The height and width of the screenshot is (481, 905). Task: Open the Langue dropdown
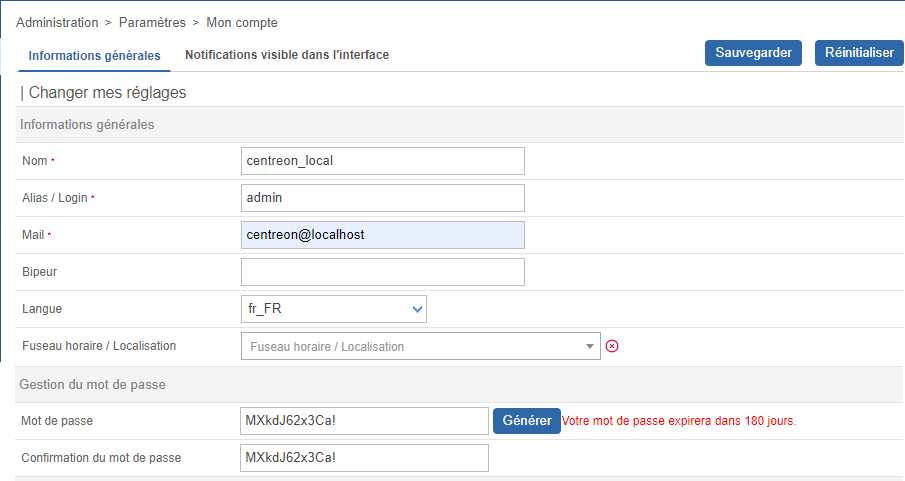coord(334,309)
